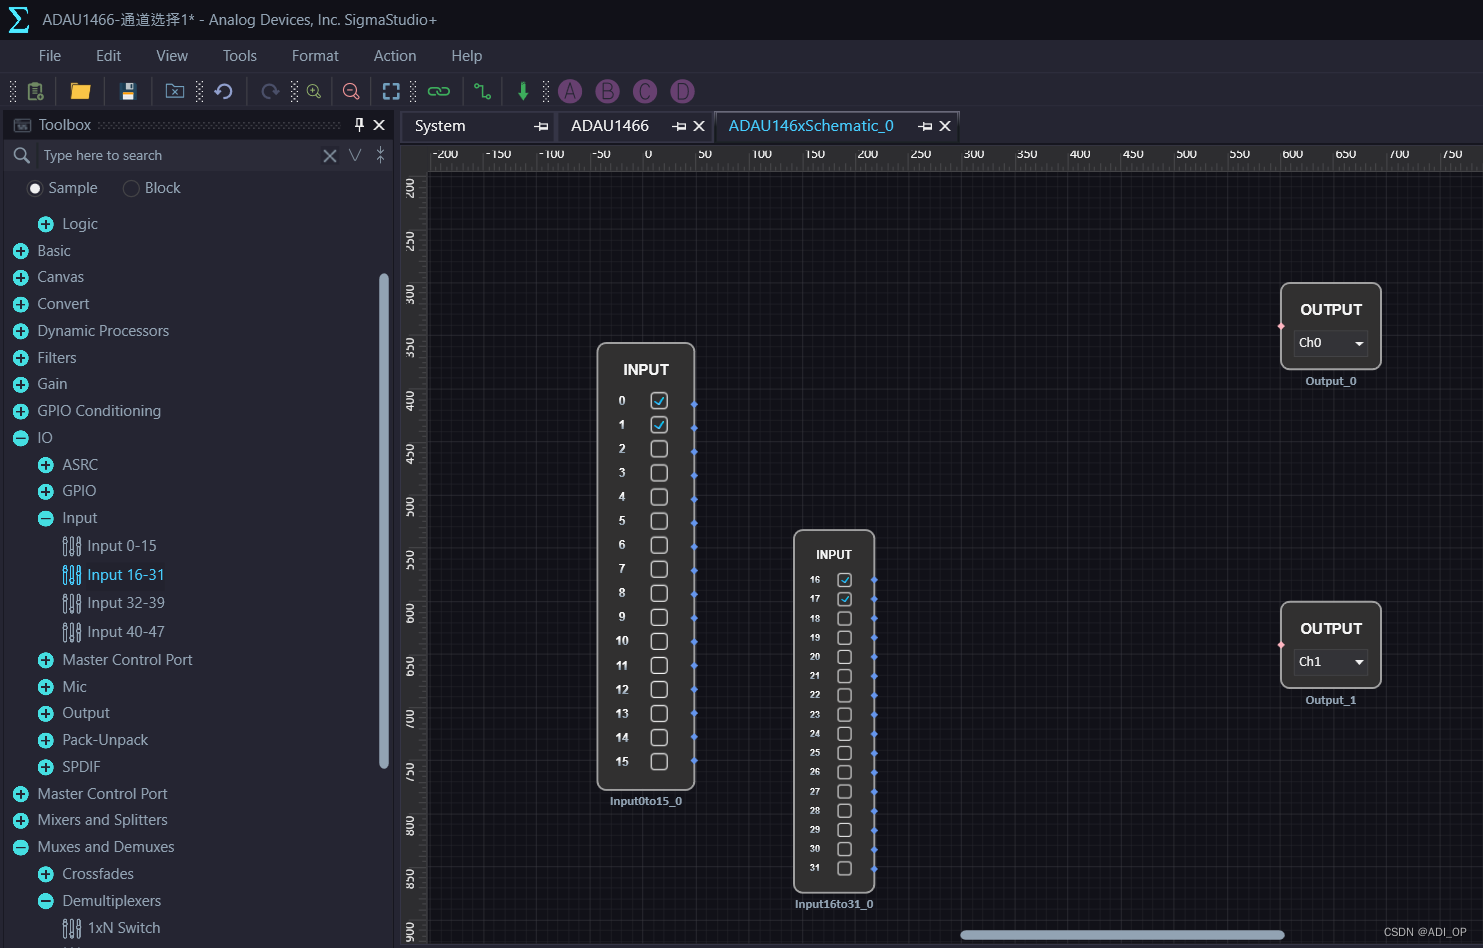The height and width of the screenshot is (948, 1483).
Task: Expand the ASRC subcategory
Action: click(46, 465)
